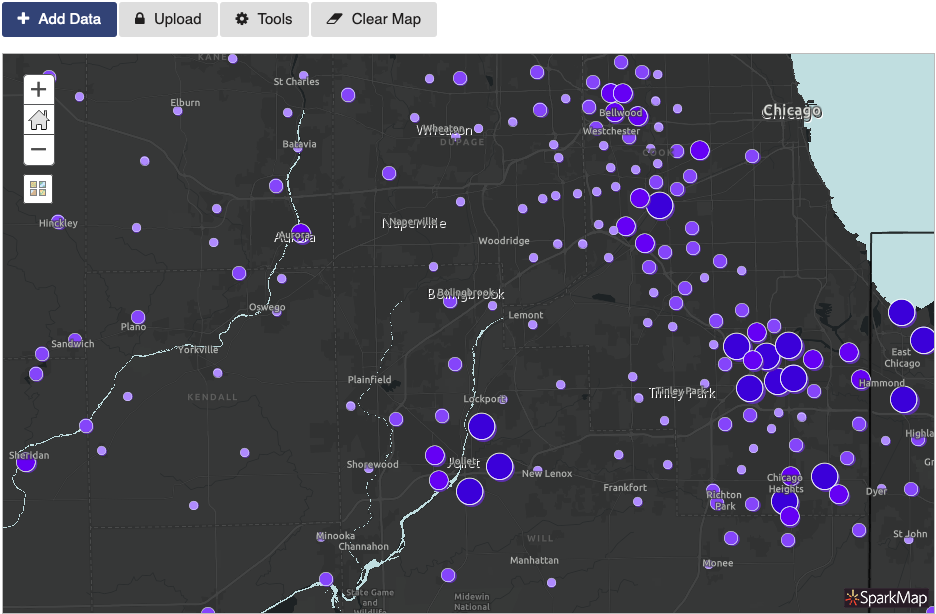The image size is (936, 614).
Task: Click the data point at Sheridan
Action: 26,461
